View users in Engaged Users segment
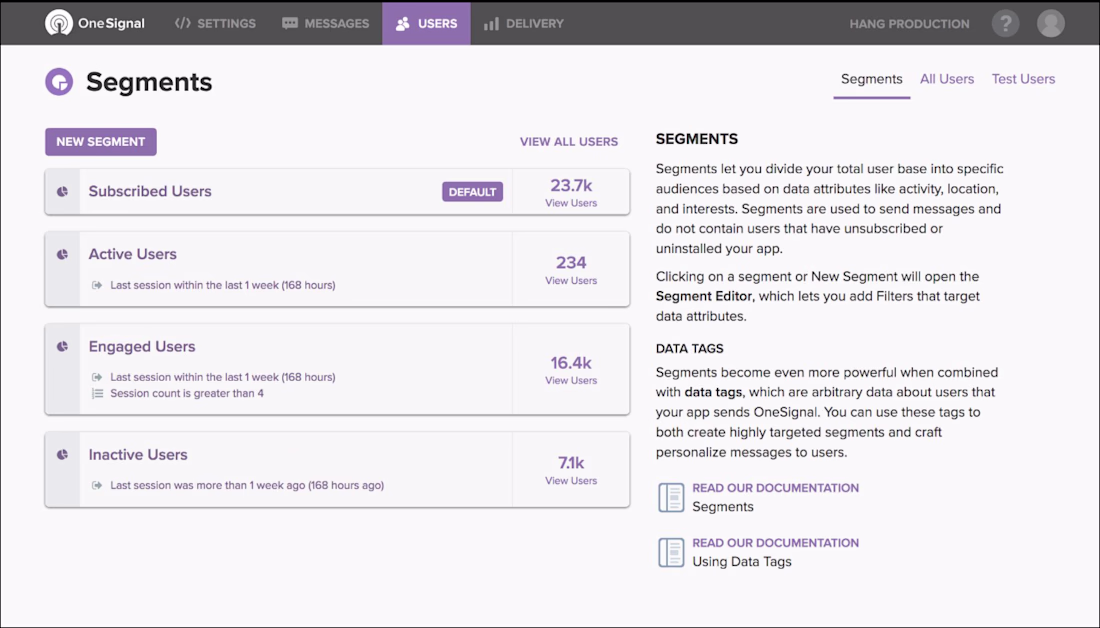 coord(571,381)
